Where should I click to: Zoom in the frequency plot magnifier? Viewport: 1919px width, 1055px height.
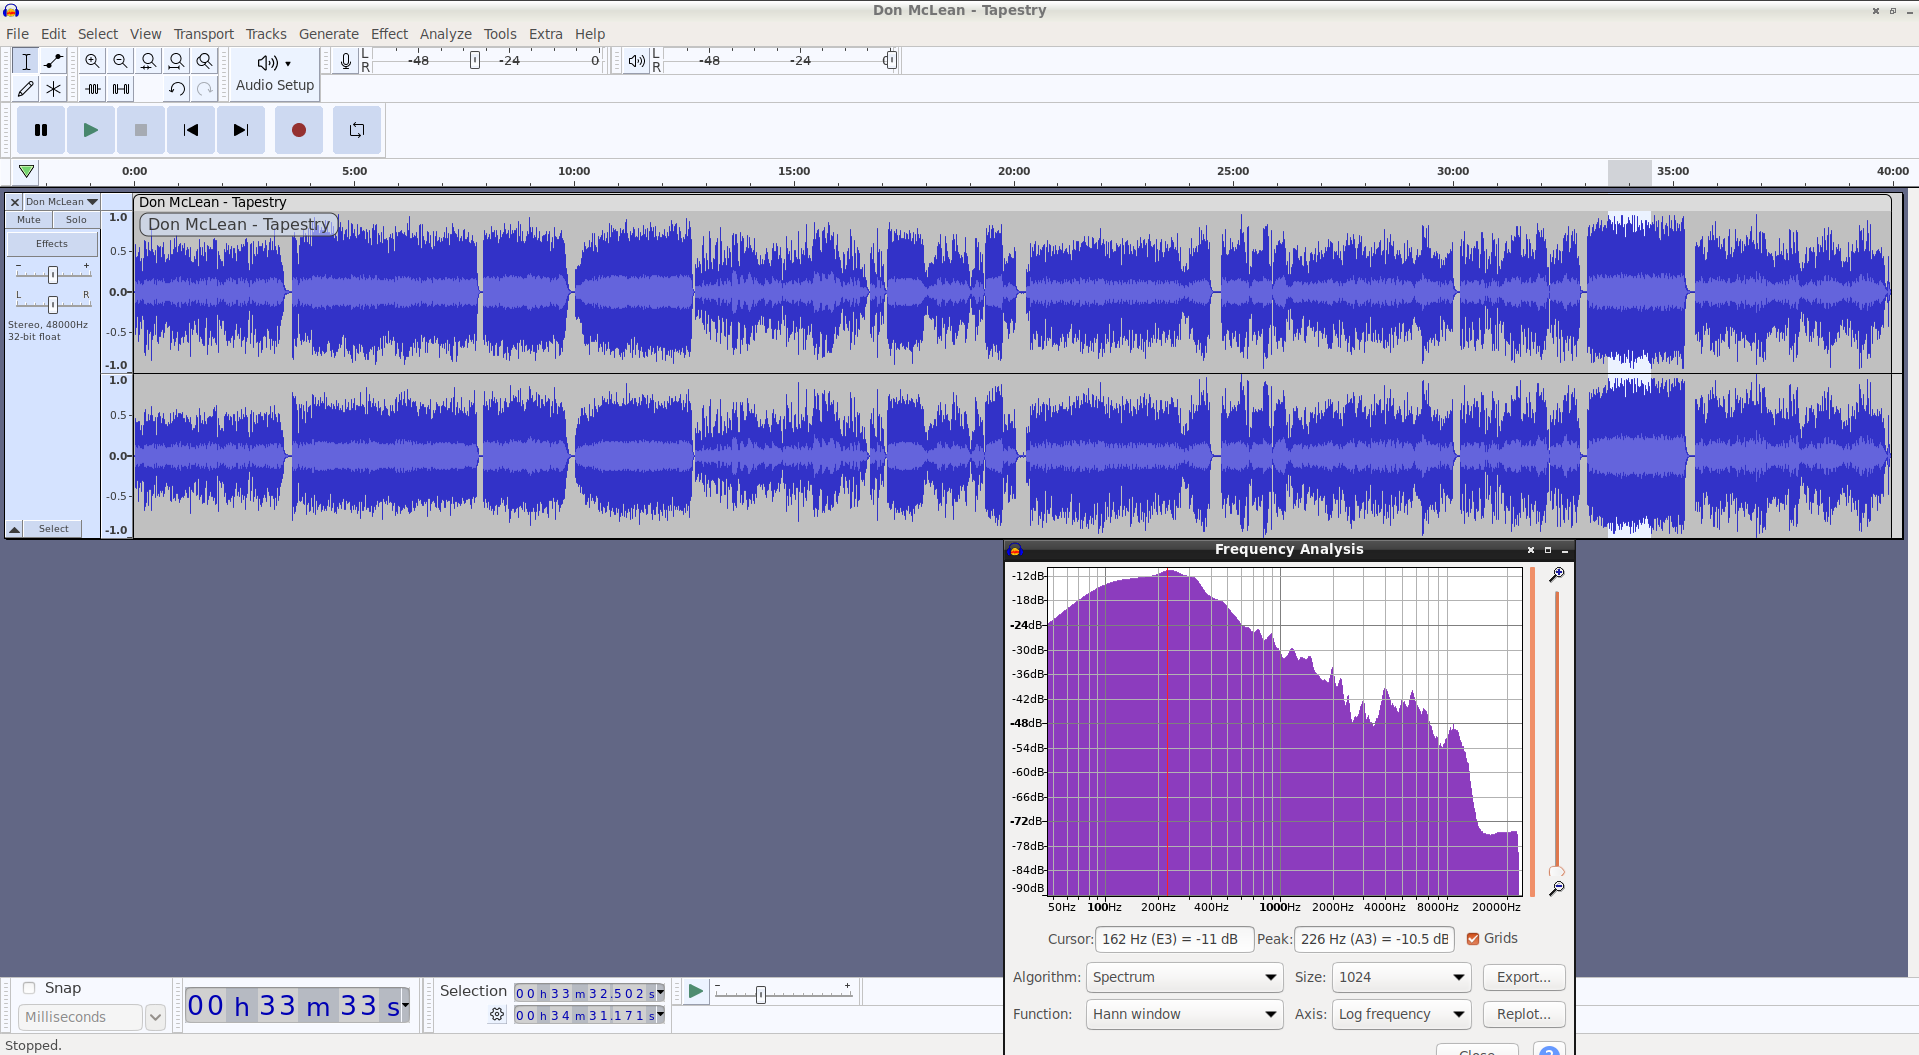(x=1556, y=575)
